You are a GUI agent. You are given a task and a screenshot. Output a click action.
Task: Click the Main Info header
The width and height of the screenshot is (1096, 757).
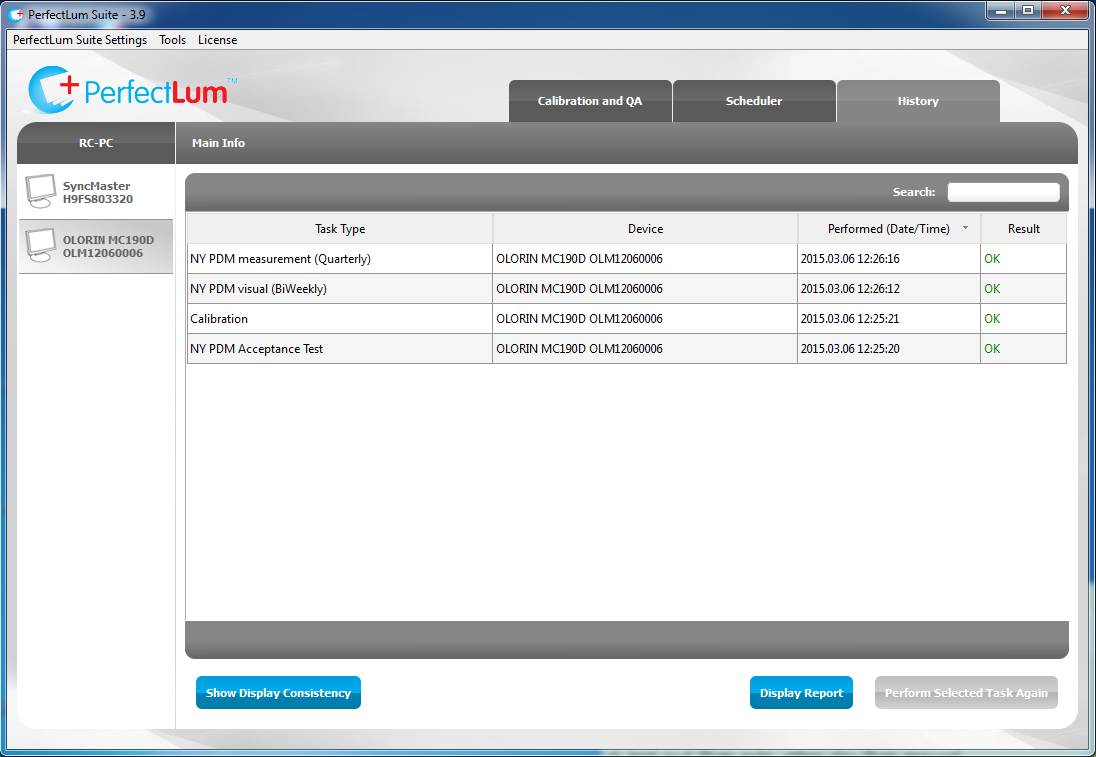218,143
